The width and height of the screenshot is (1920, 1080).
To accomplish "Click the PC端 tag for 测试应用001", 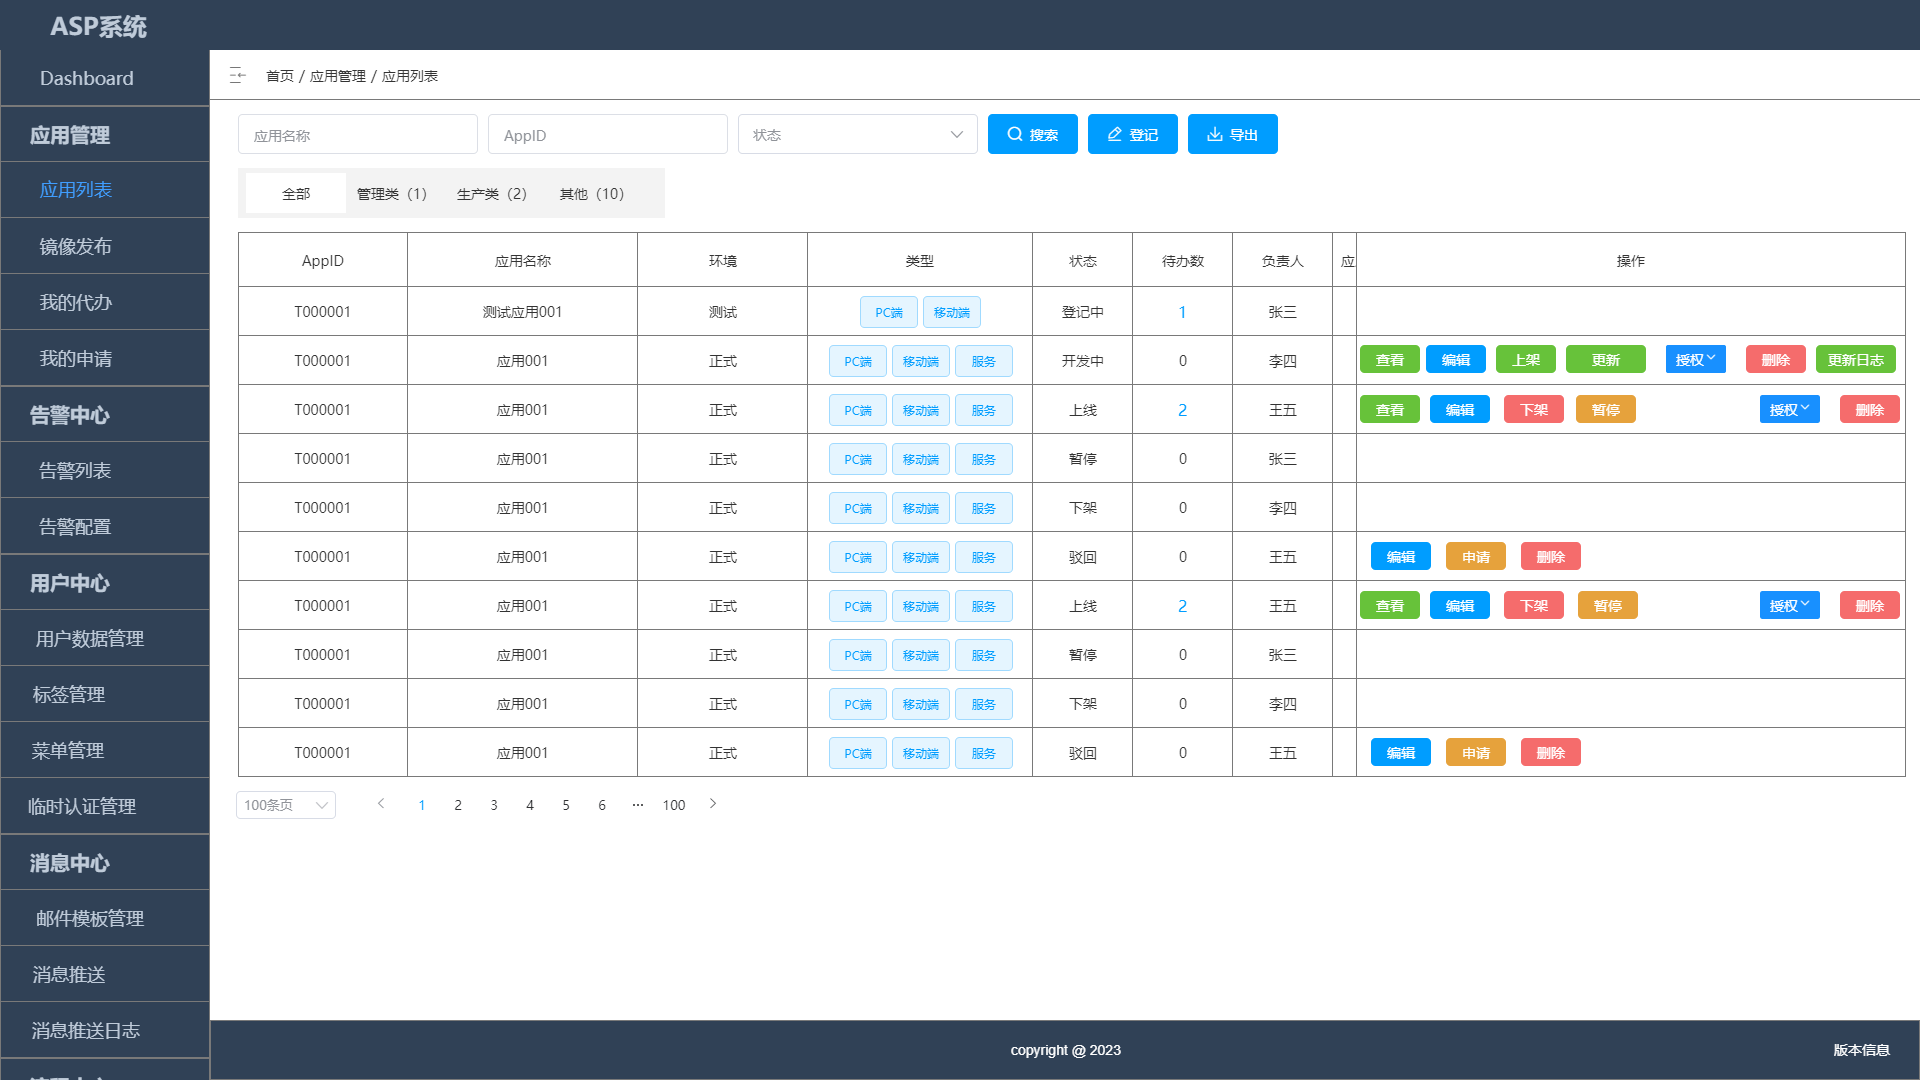I will pyautogui.click(x=889, y=312).
